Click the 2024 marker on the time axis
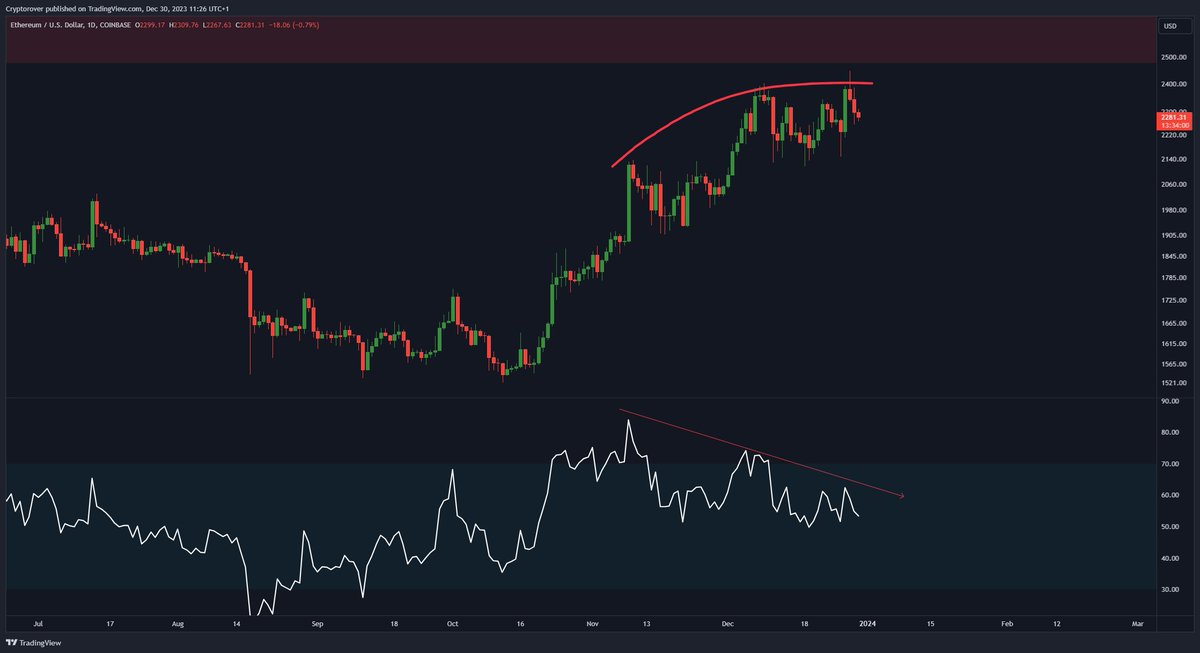The width and height of the screenshot is (1200, 653). pos(869,622)
